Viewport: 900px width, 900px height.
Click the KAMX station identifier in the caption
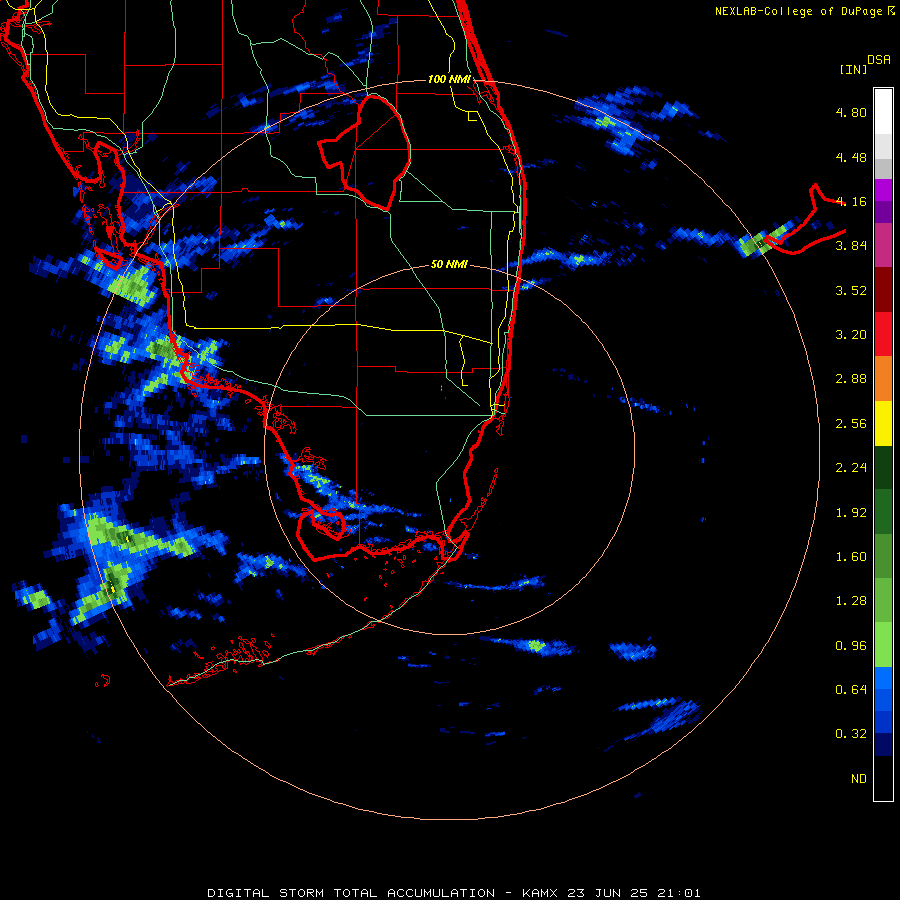click(x=540, y=893)
